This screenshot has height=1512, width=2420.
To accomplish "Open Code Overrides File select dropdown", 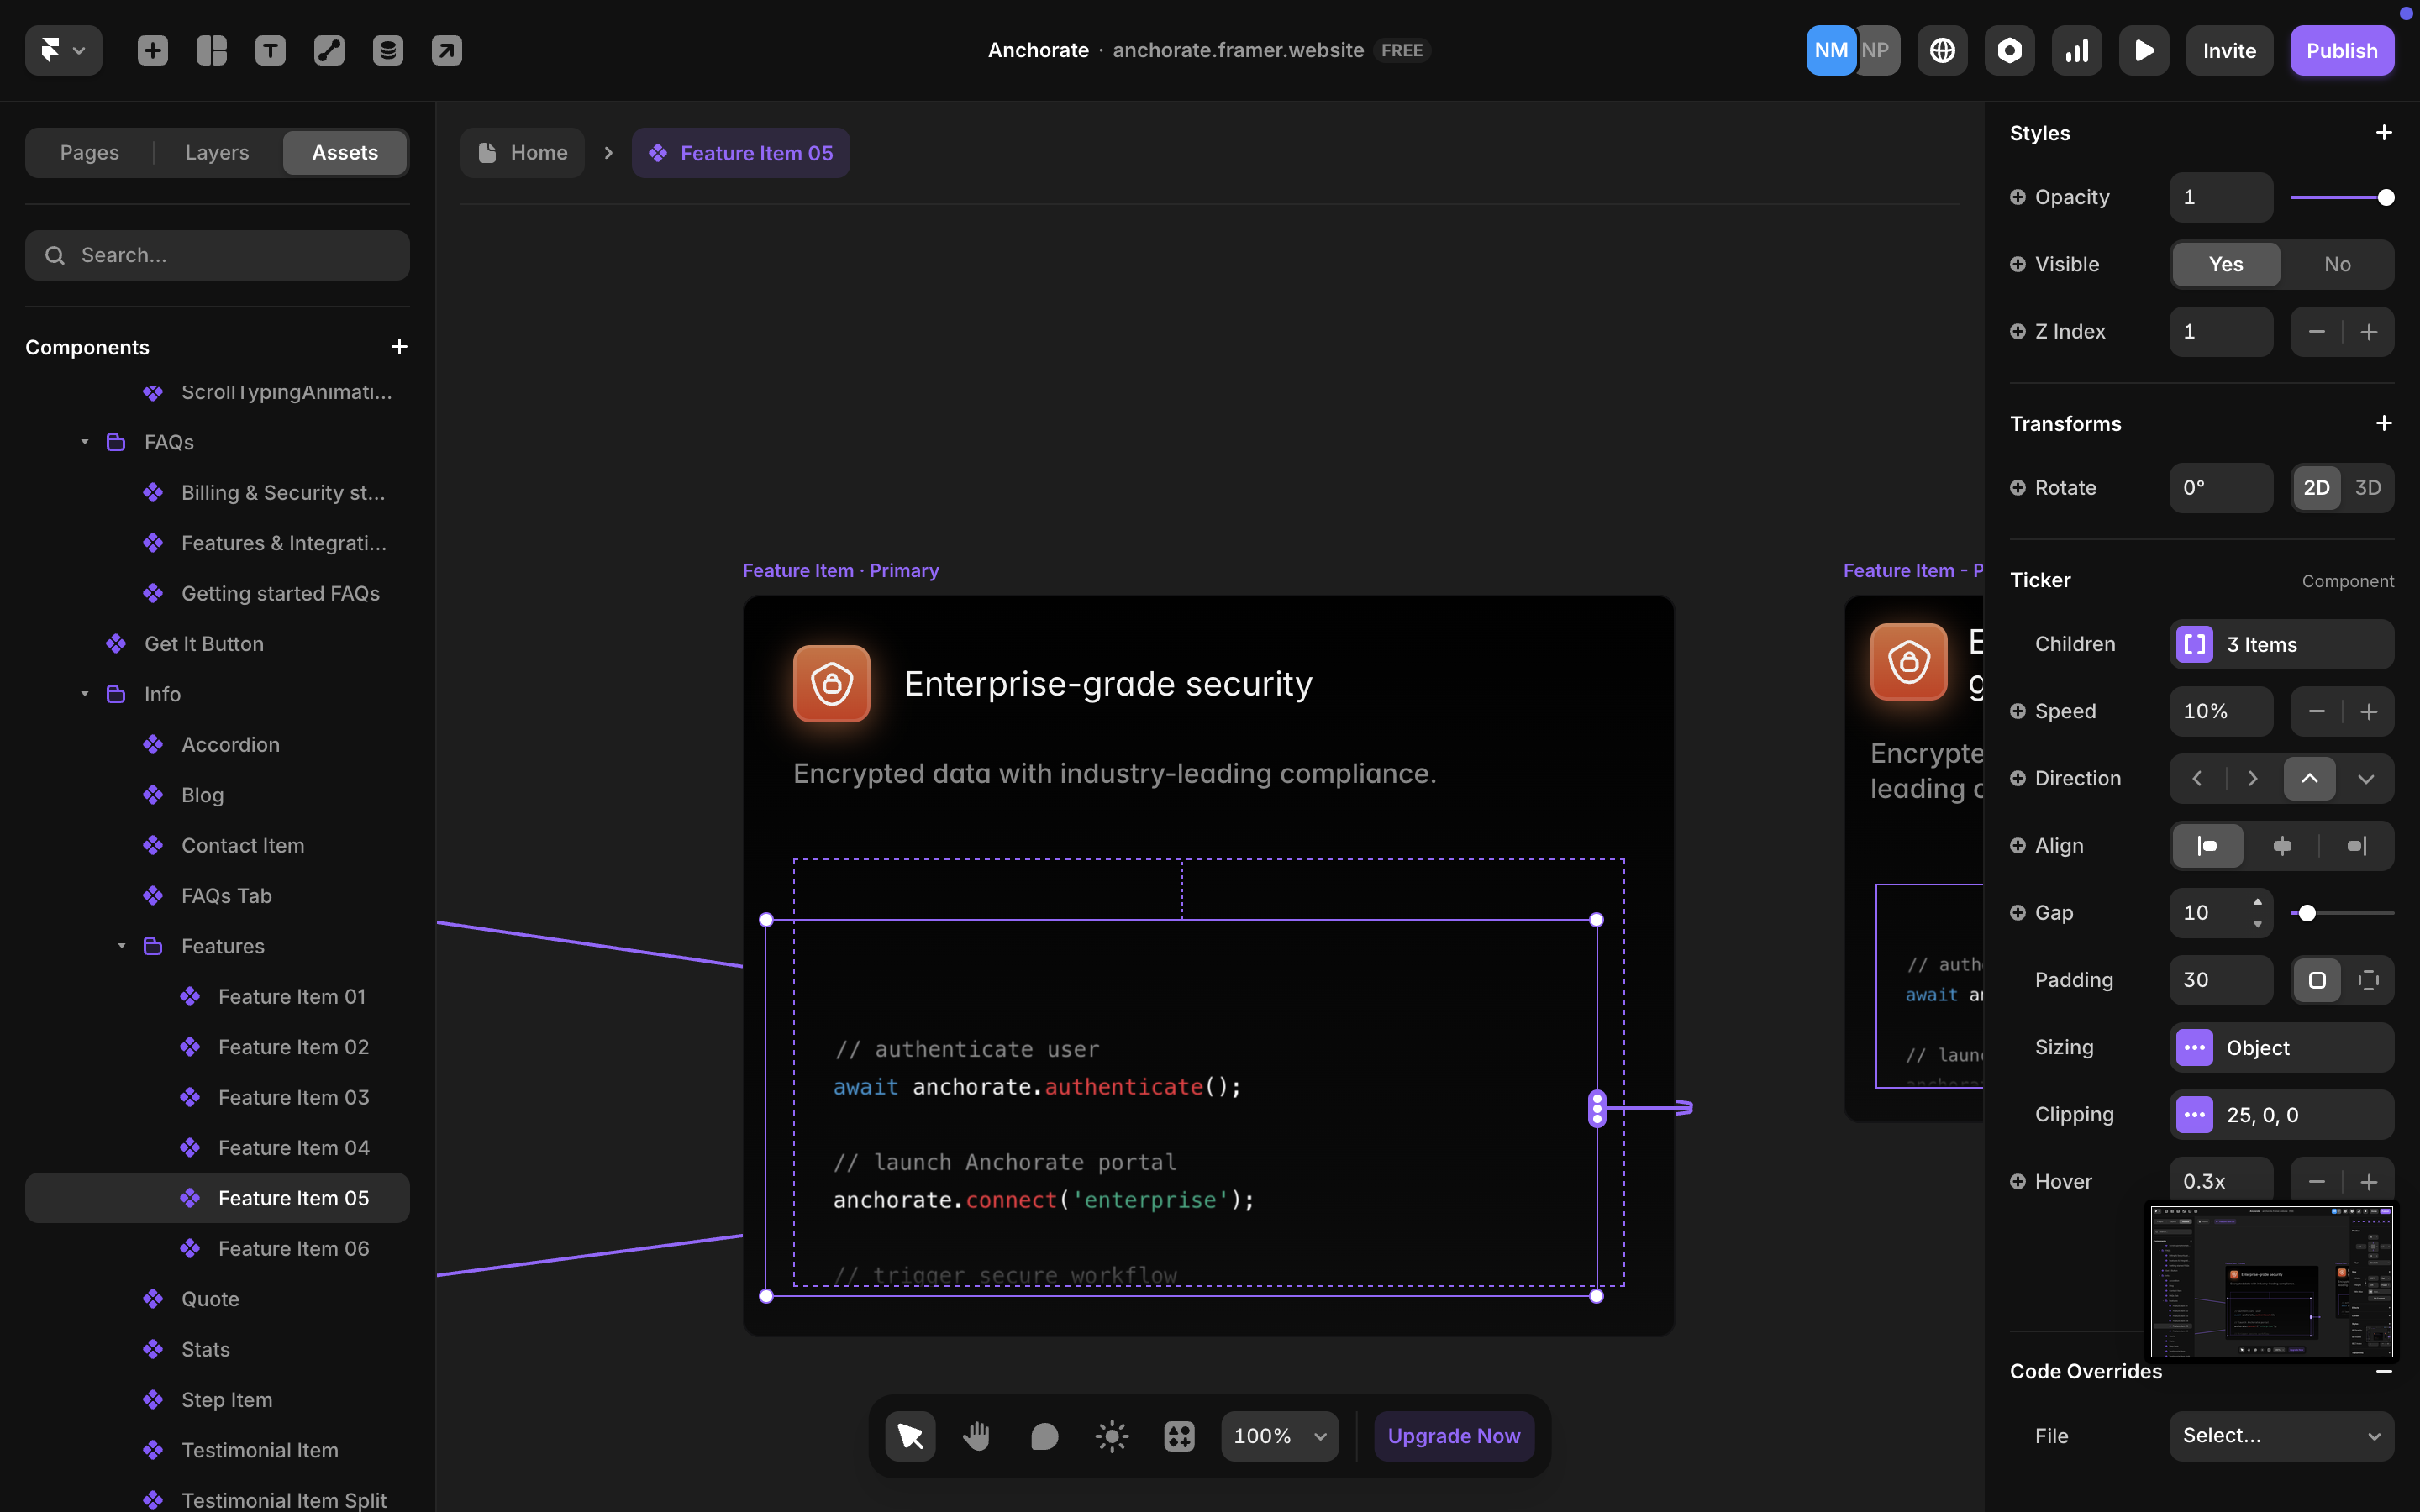I will [x=2280, y=1436].
